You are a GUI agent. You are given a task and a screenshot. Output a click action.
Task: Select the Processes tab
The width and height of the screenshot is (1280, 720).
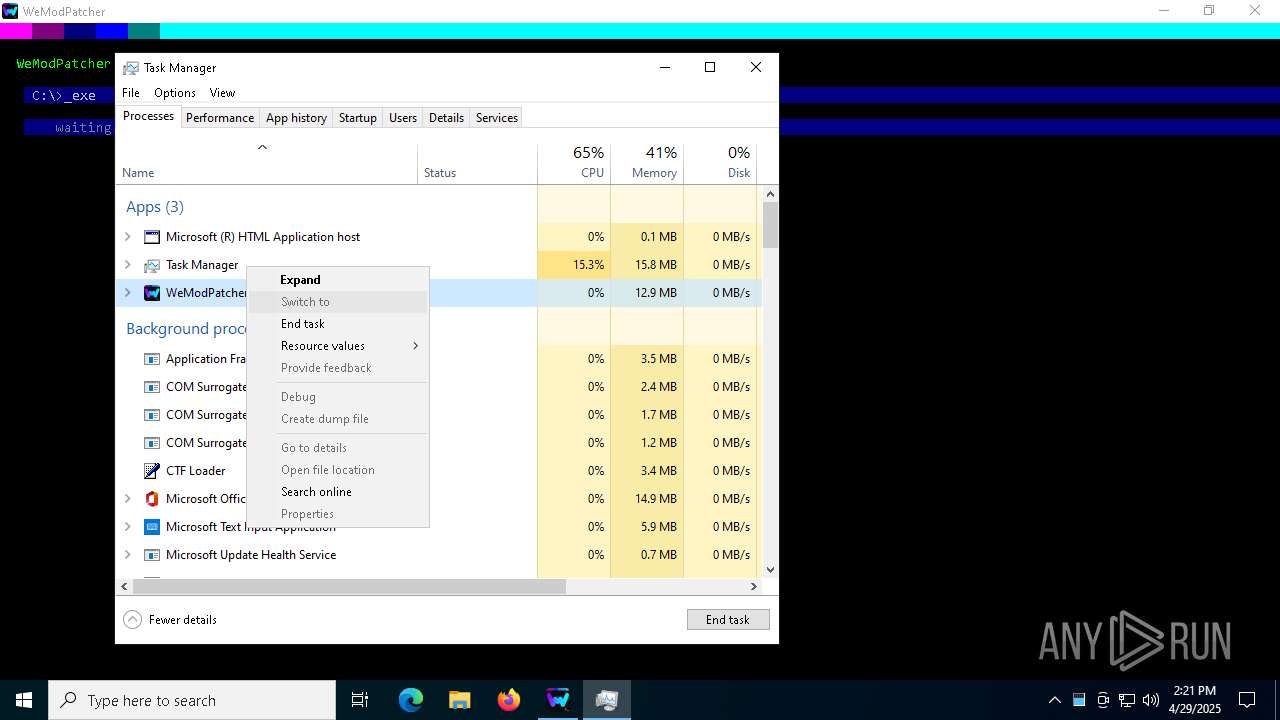coord(148,116)
